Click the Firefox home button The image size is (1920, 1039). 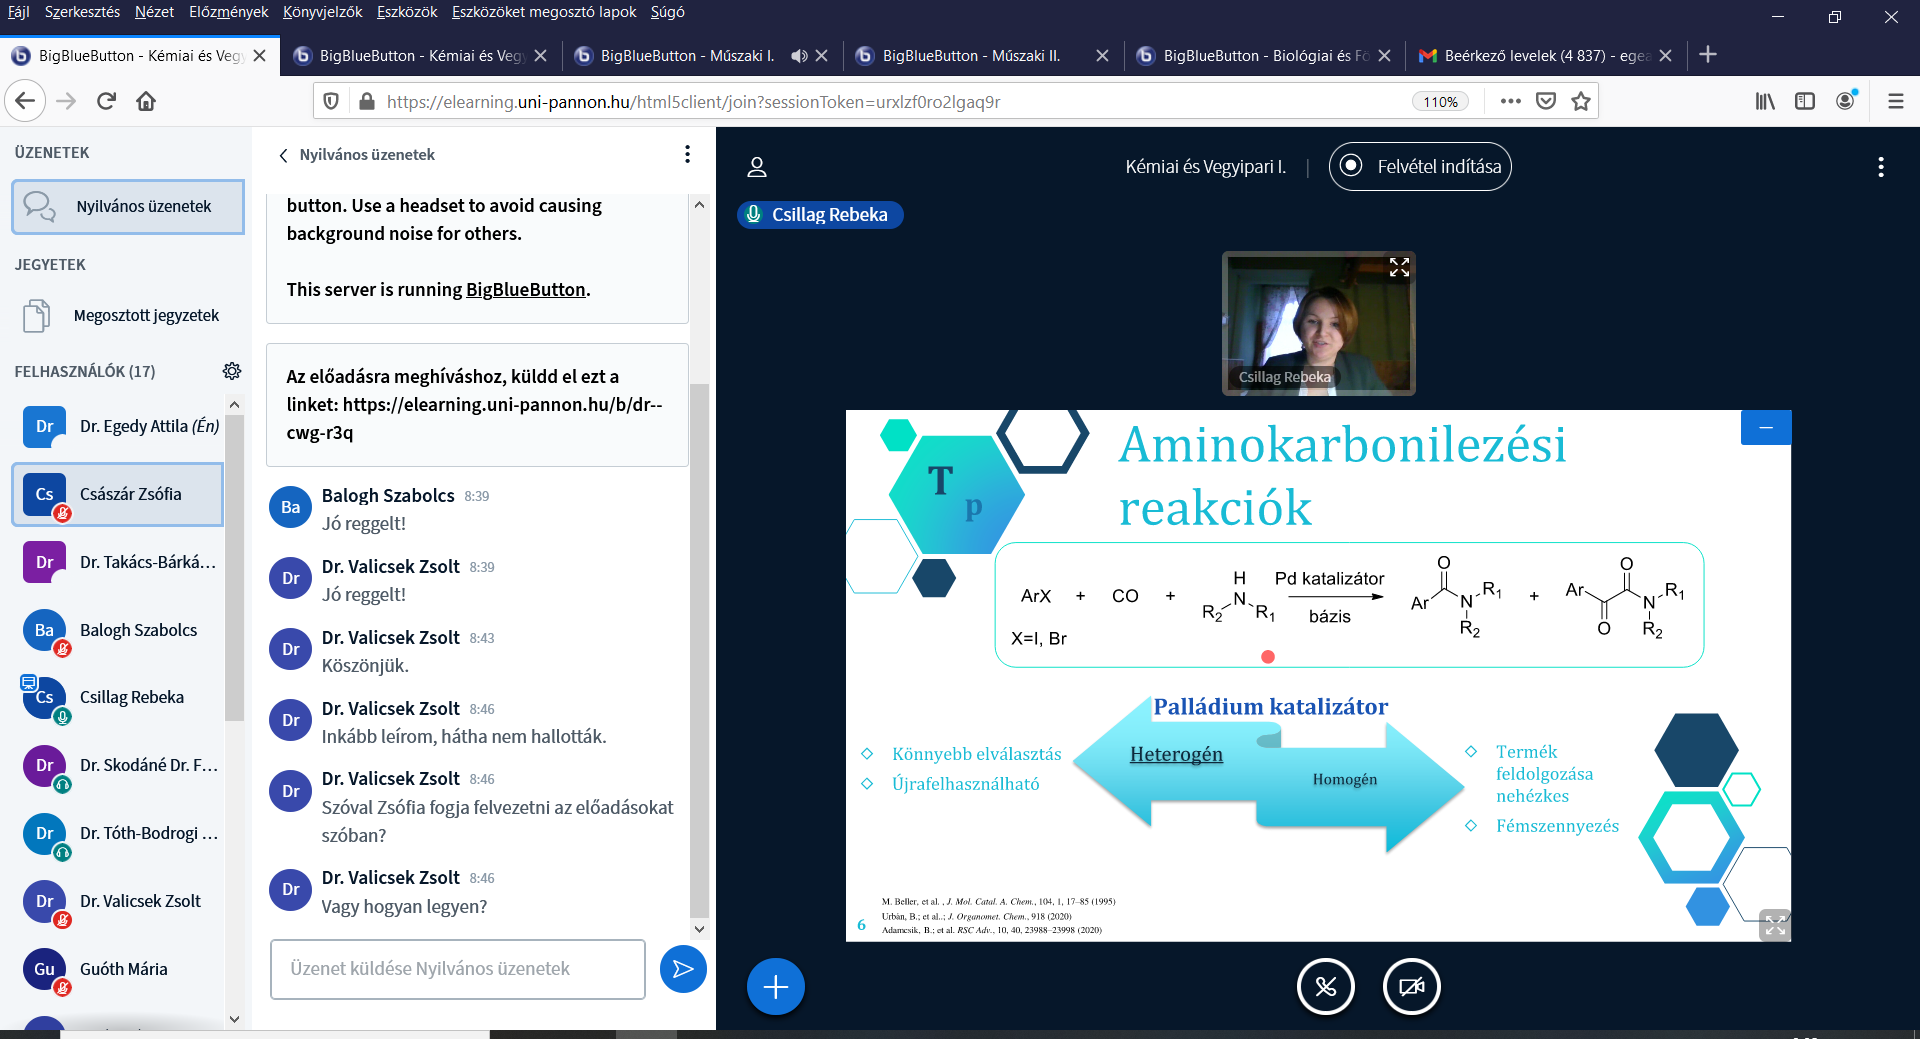click(x=146, y=101)
